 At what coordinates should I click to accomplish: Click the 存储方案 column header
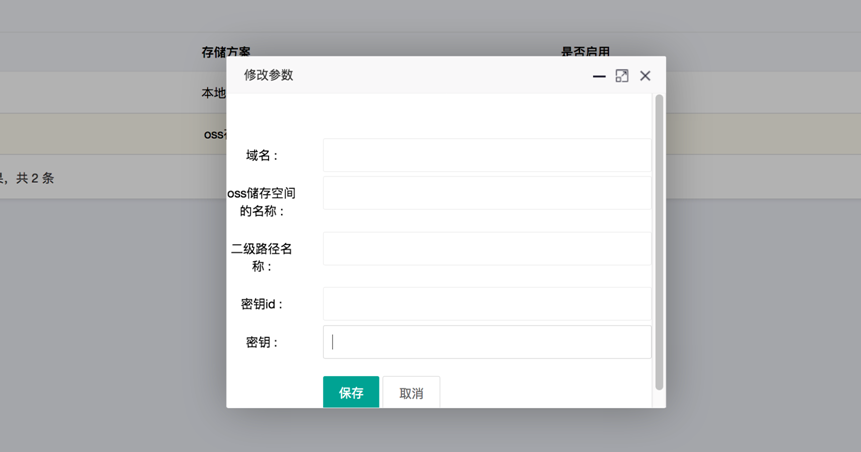tap(226, 52)
